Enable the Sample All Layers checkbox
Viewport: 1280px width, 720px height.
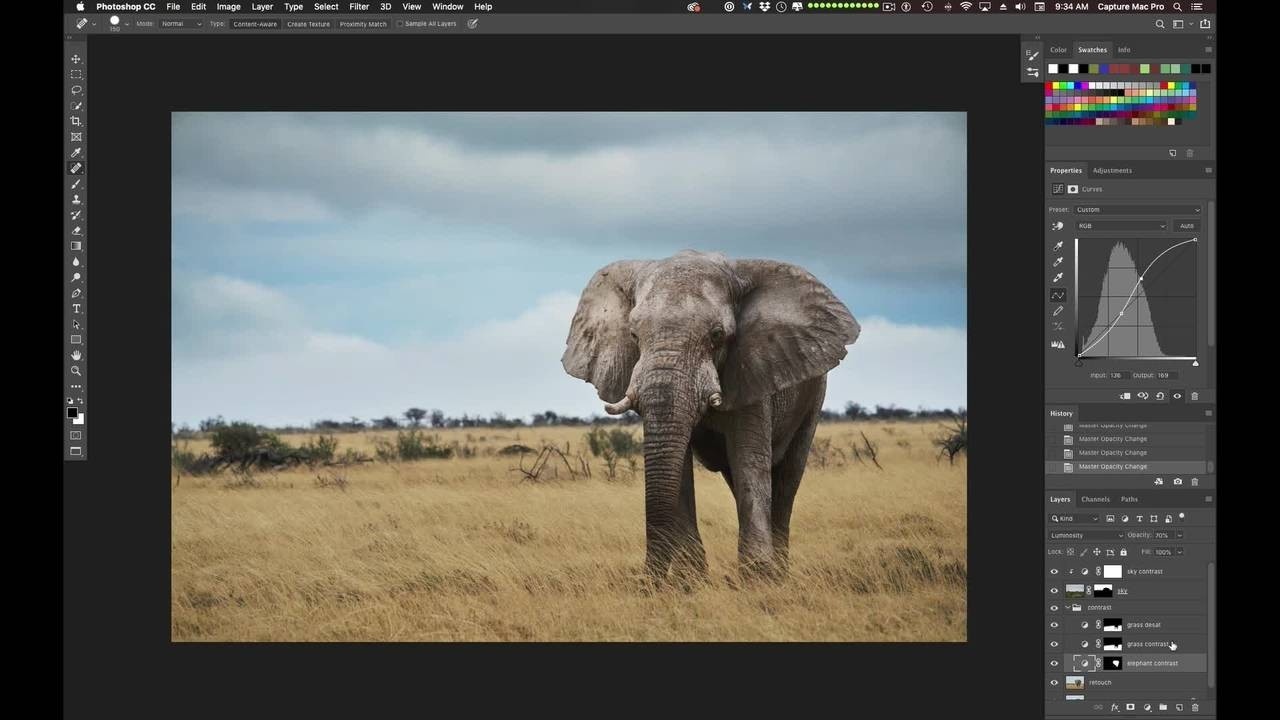point(400,24)
